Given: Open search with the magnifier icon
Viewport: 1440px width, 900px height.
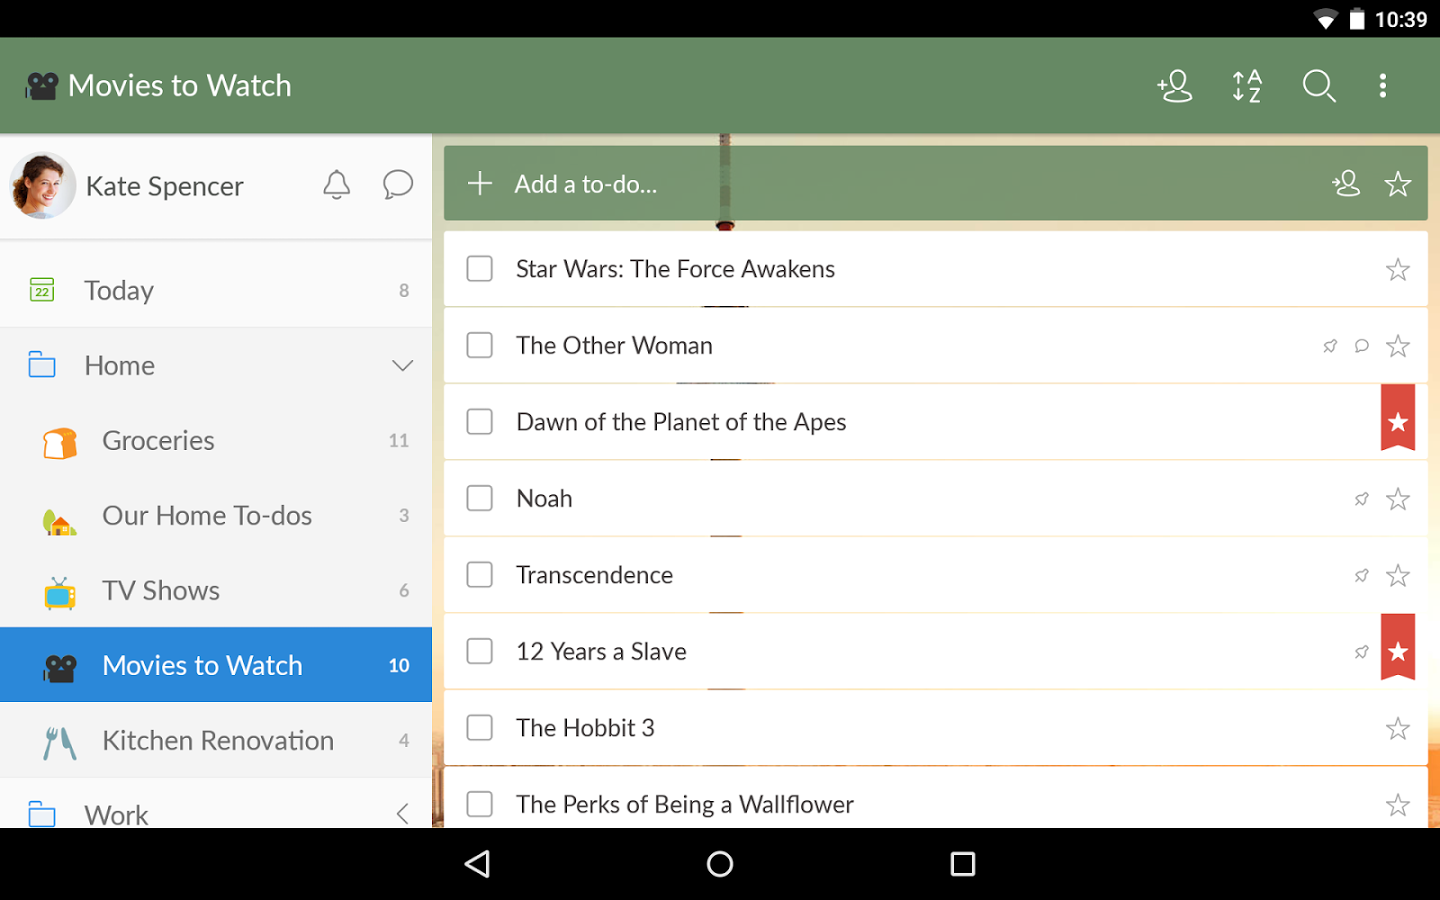Looking at the screenshot, I should pyautogui.click(x=1319, y=86).
